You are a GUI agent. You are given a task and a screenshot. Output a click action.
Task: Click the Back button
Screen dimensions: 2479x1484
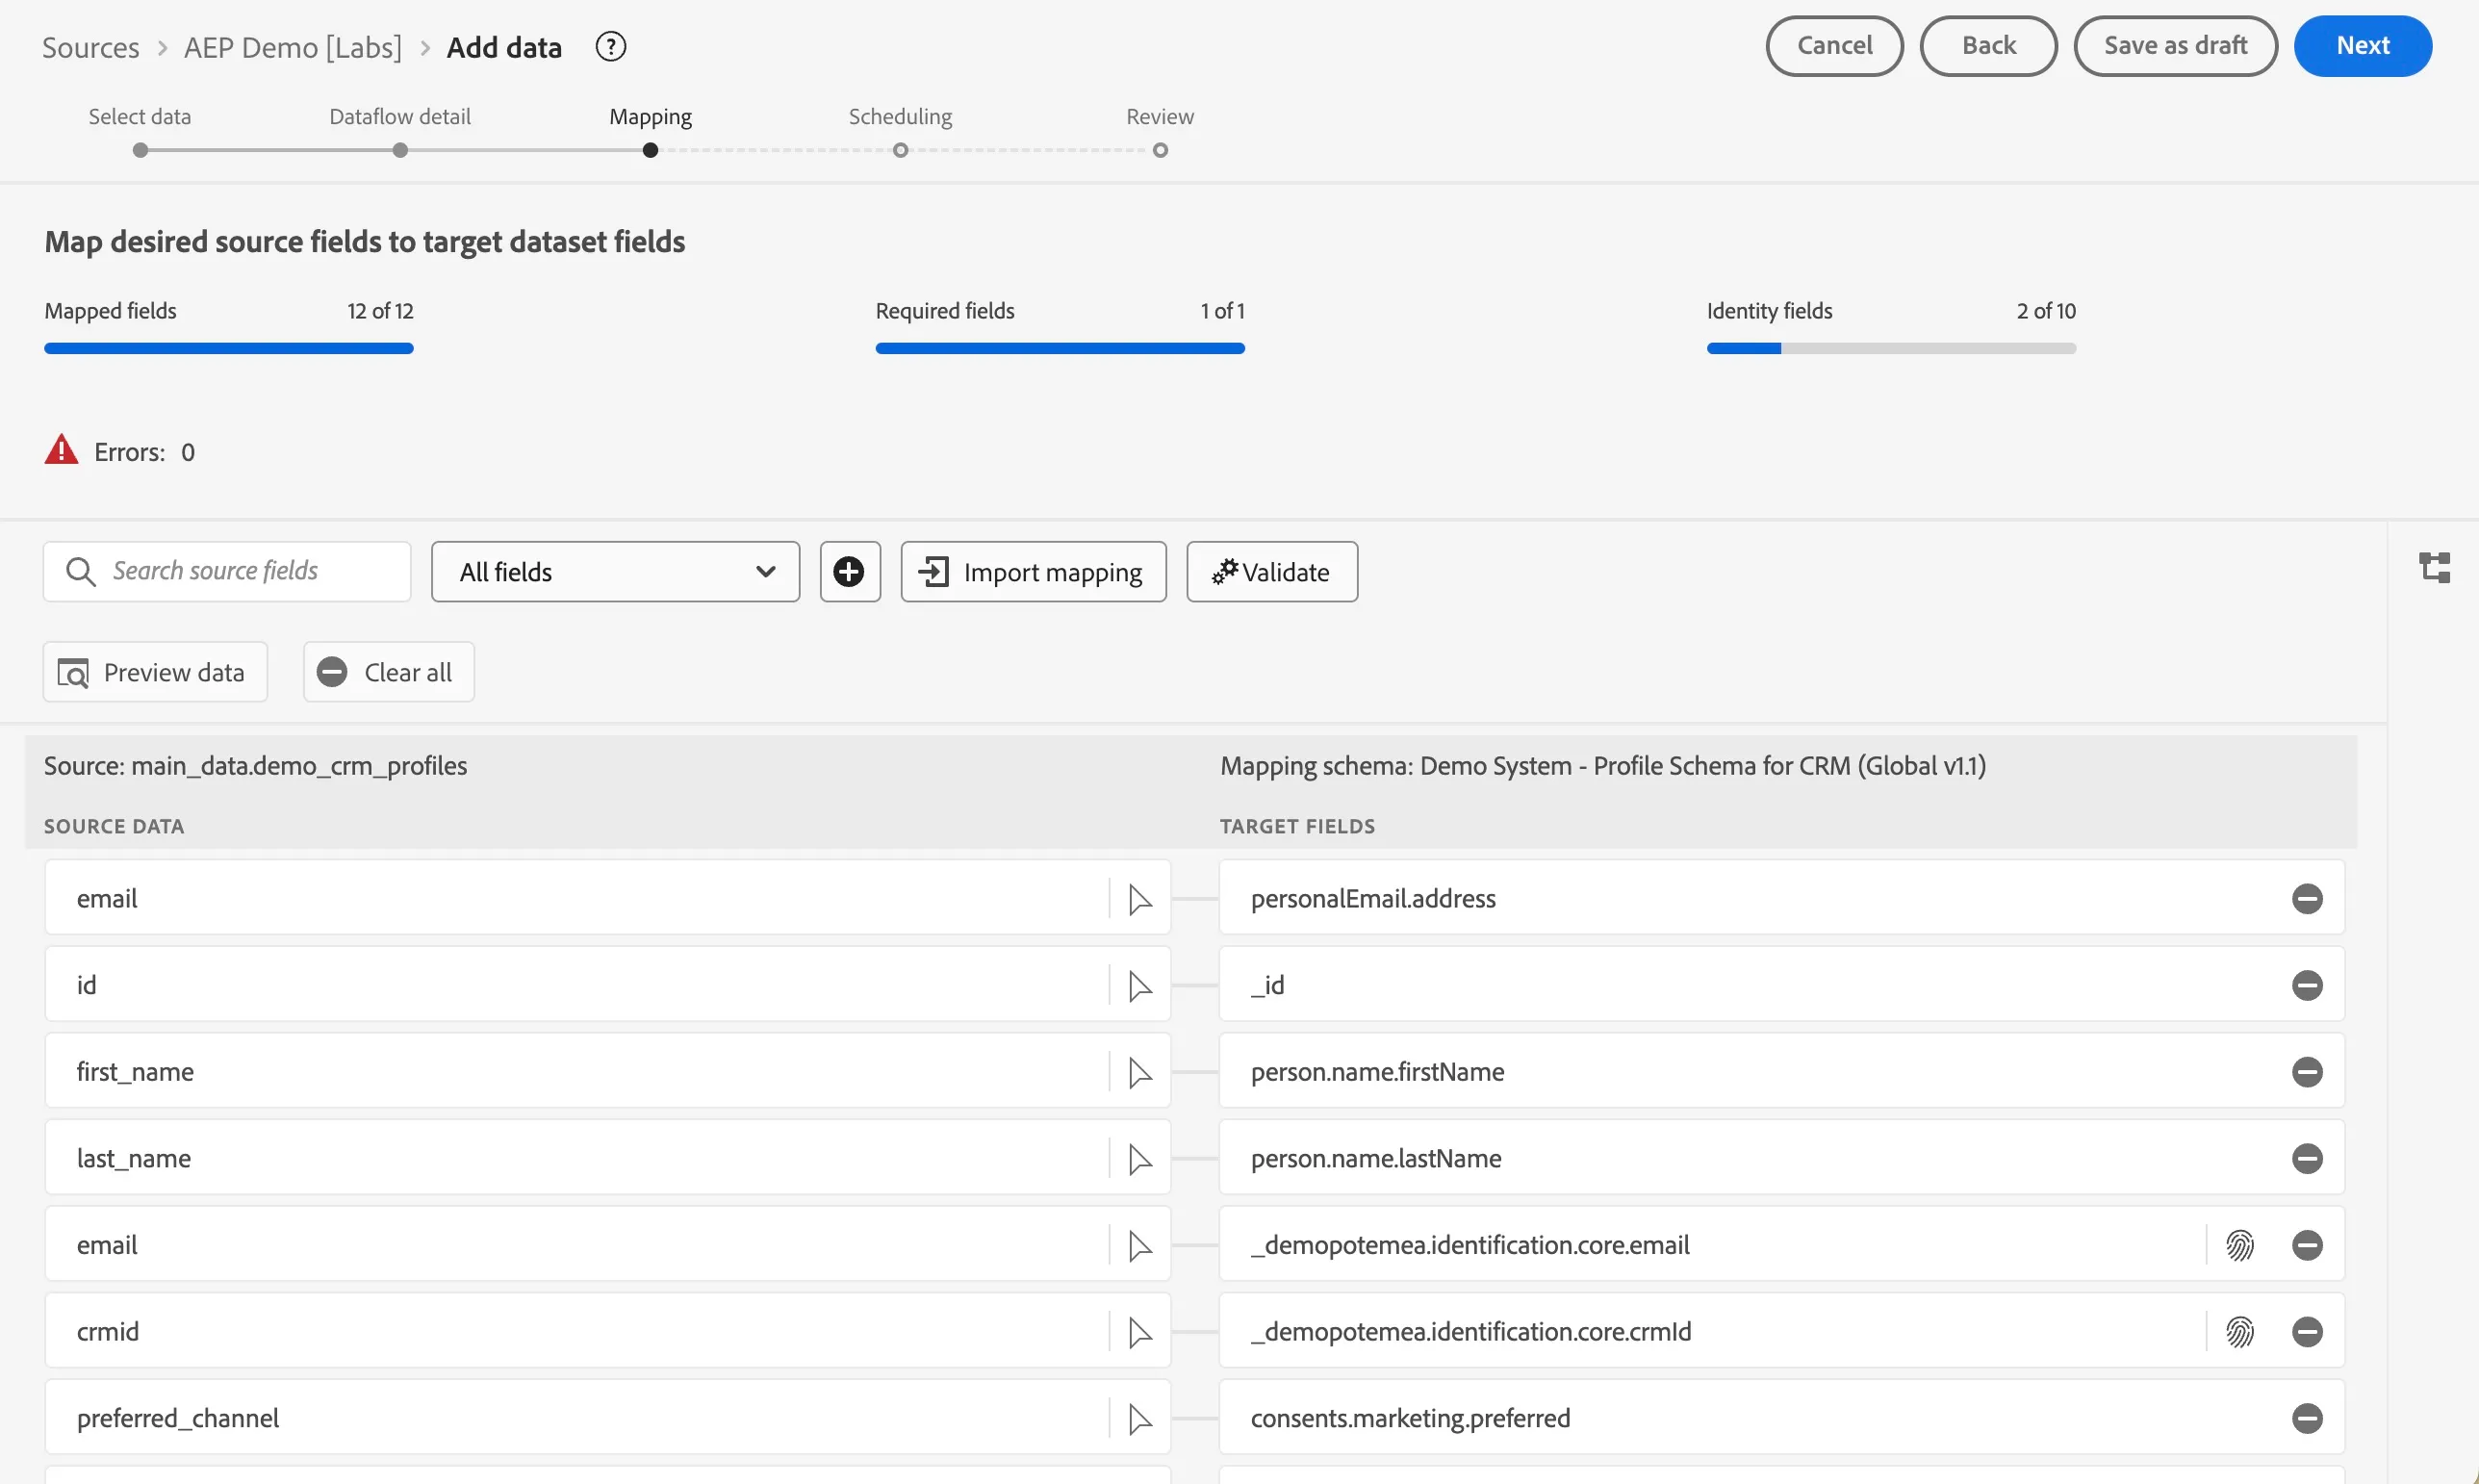click(1988, 46)
